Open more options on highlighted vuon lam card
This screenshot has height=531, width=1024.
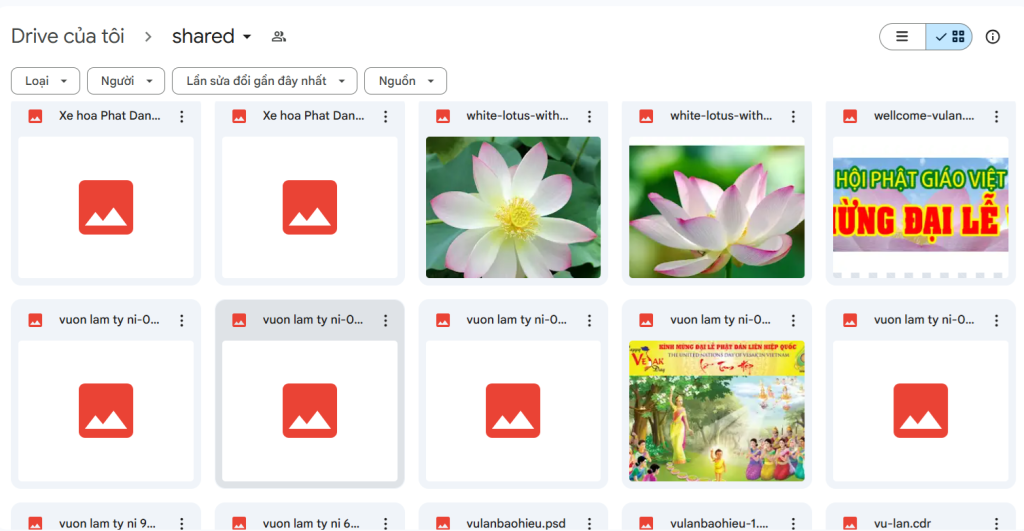coord(385,320)
